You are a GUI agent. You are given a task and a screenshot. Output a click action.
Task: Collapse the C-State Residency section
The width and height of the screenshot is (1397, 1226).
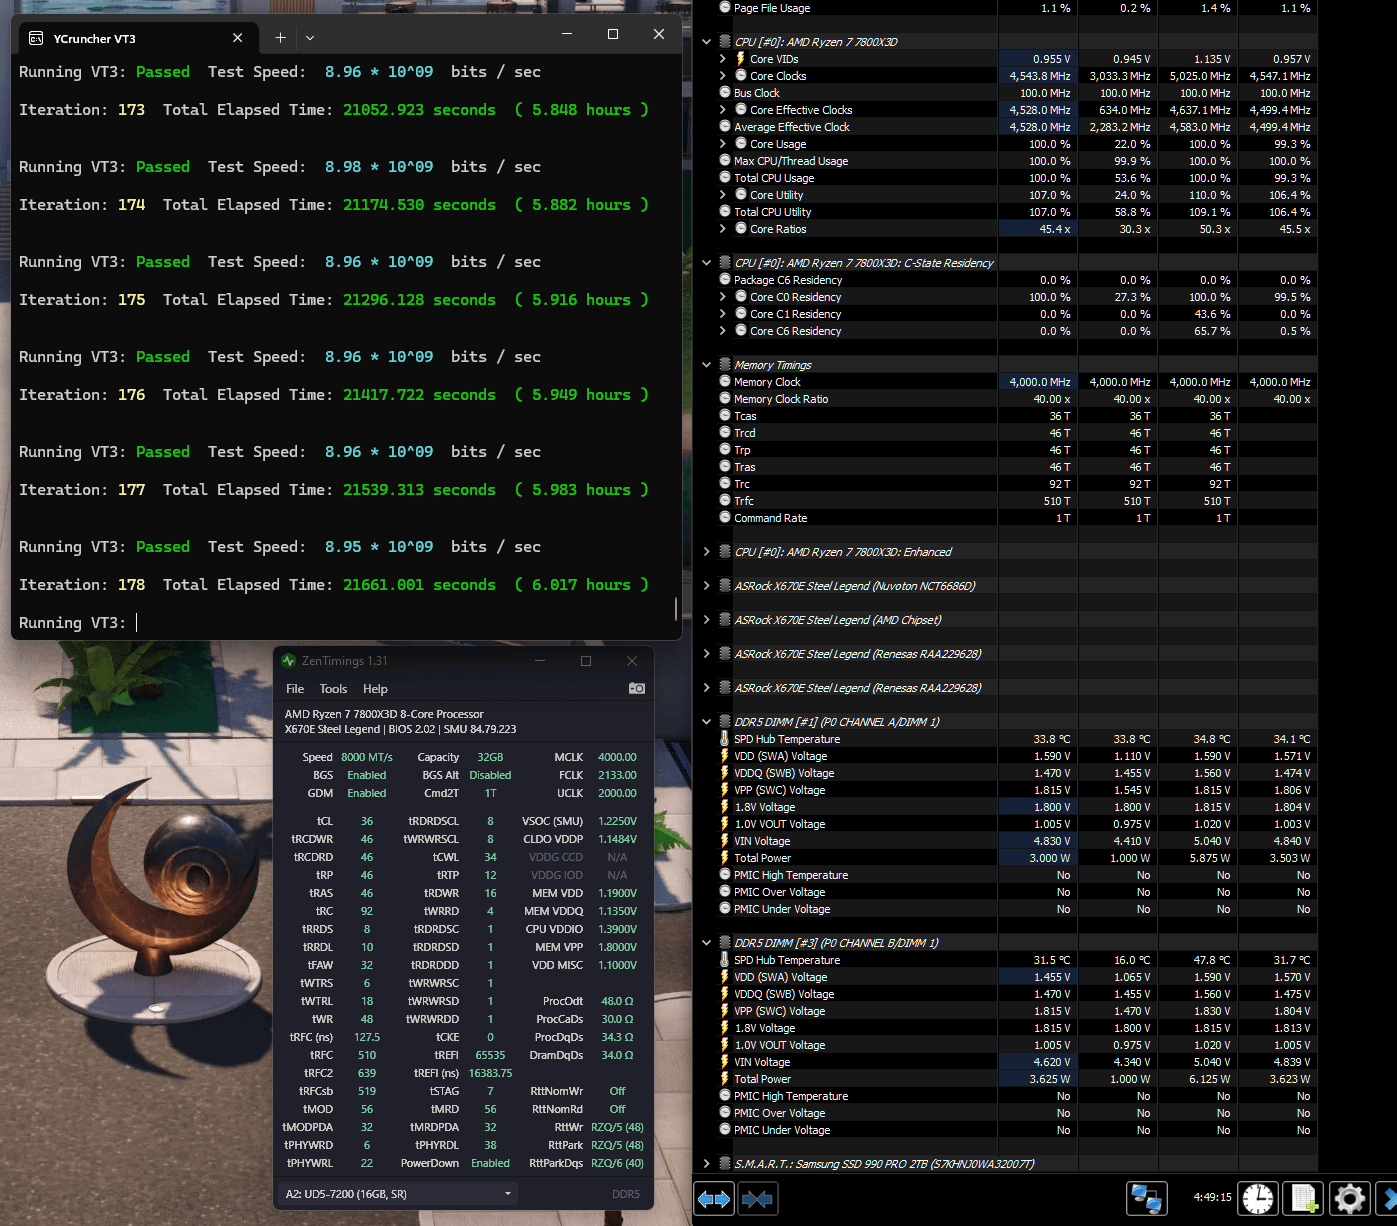pos(707,263)
